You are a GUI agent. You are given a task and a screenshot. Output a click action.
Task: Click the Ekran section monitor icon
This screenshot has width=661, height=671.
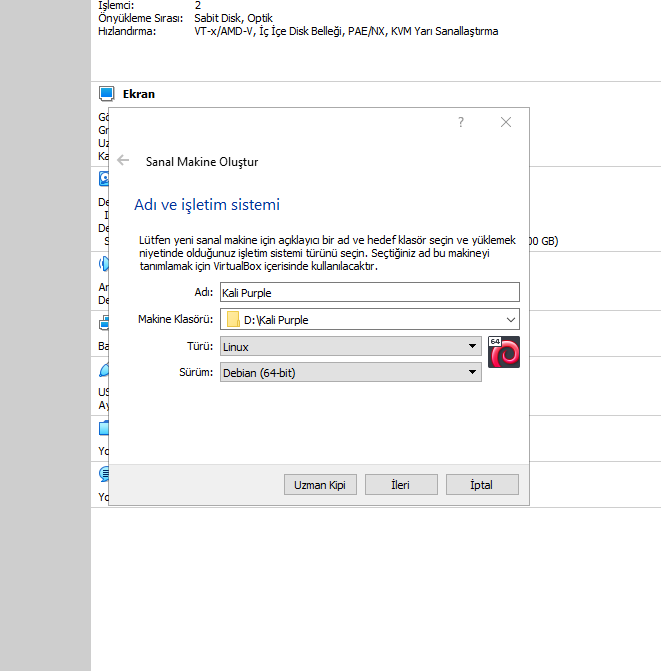[x=106, y=94]
